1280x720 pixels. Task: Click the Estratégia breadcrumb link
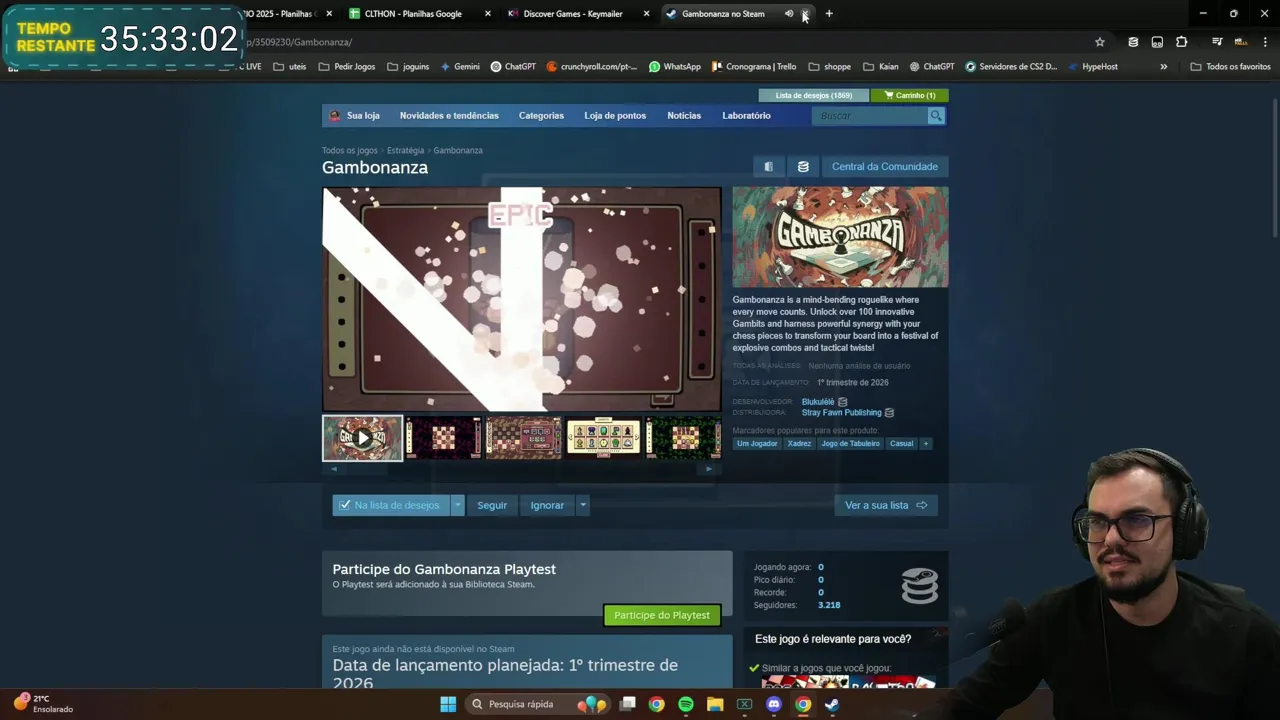point(405,151)
